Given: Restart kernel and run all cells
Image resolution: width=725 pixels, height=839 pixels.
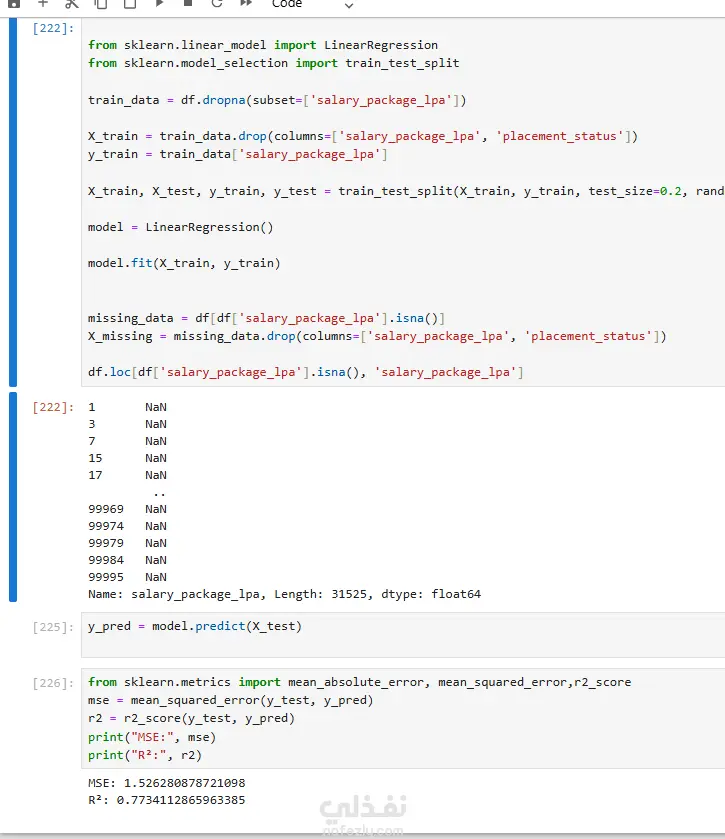Looking at the screenshot, I should coord(246,3).
